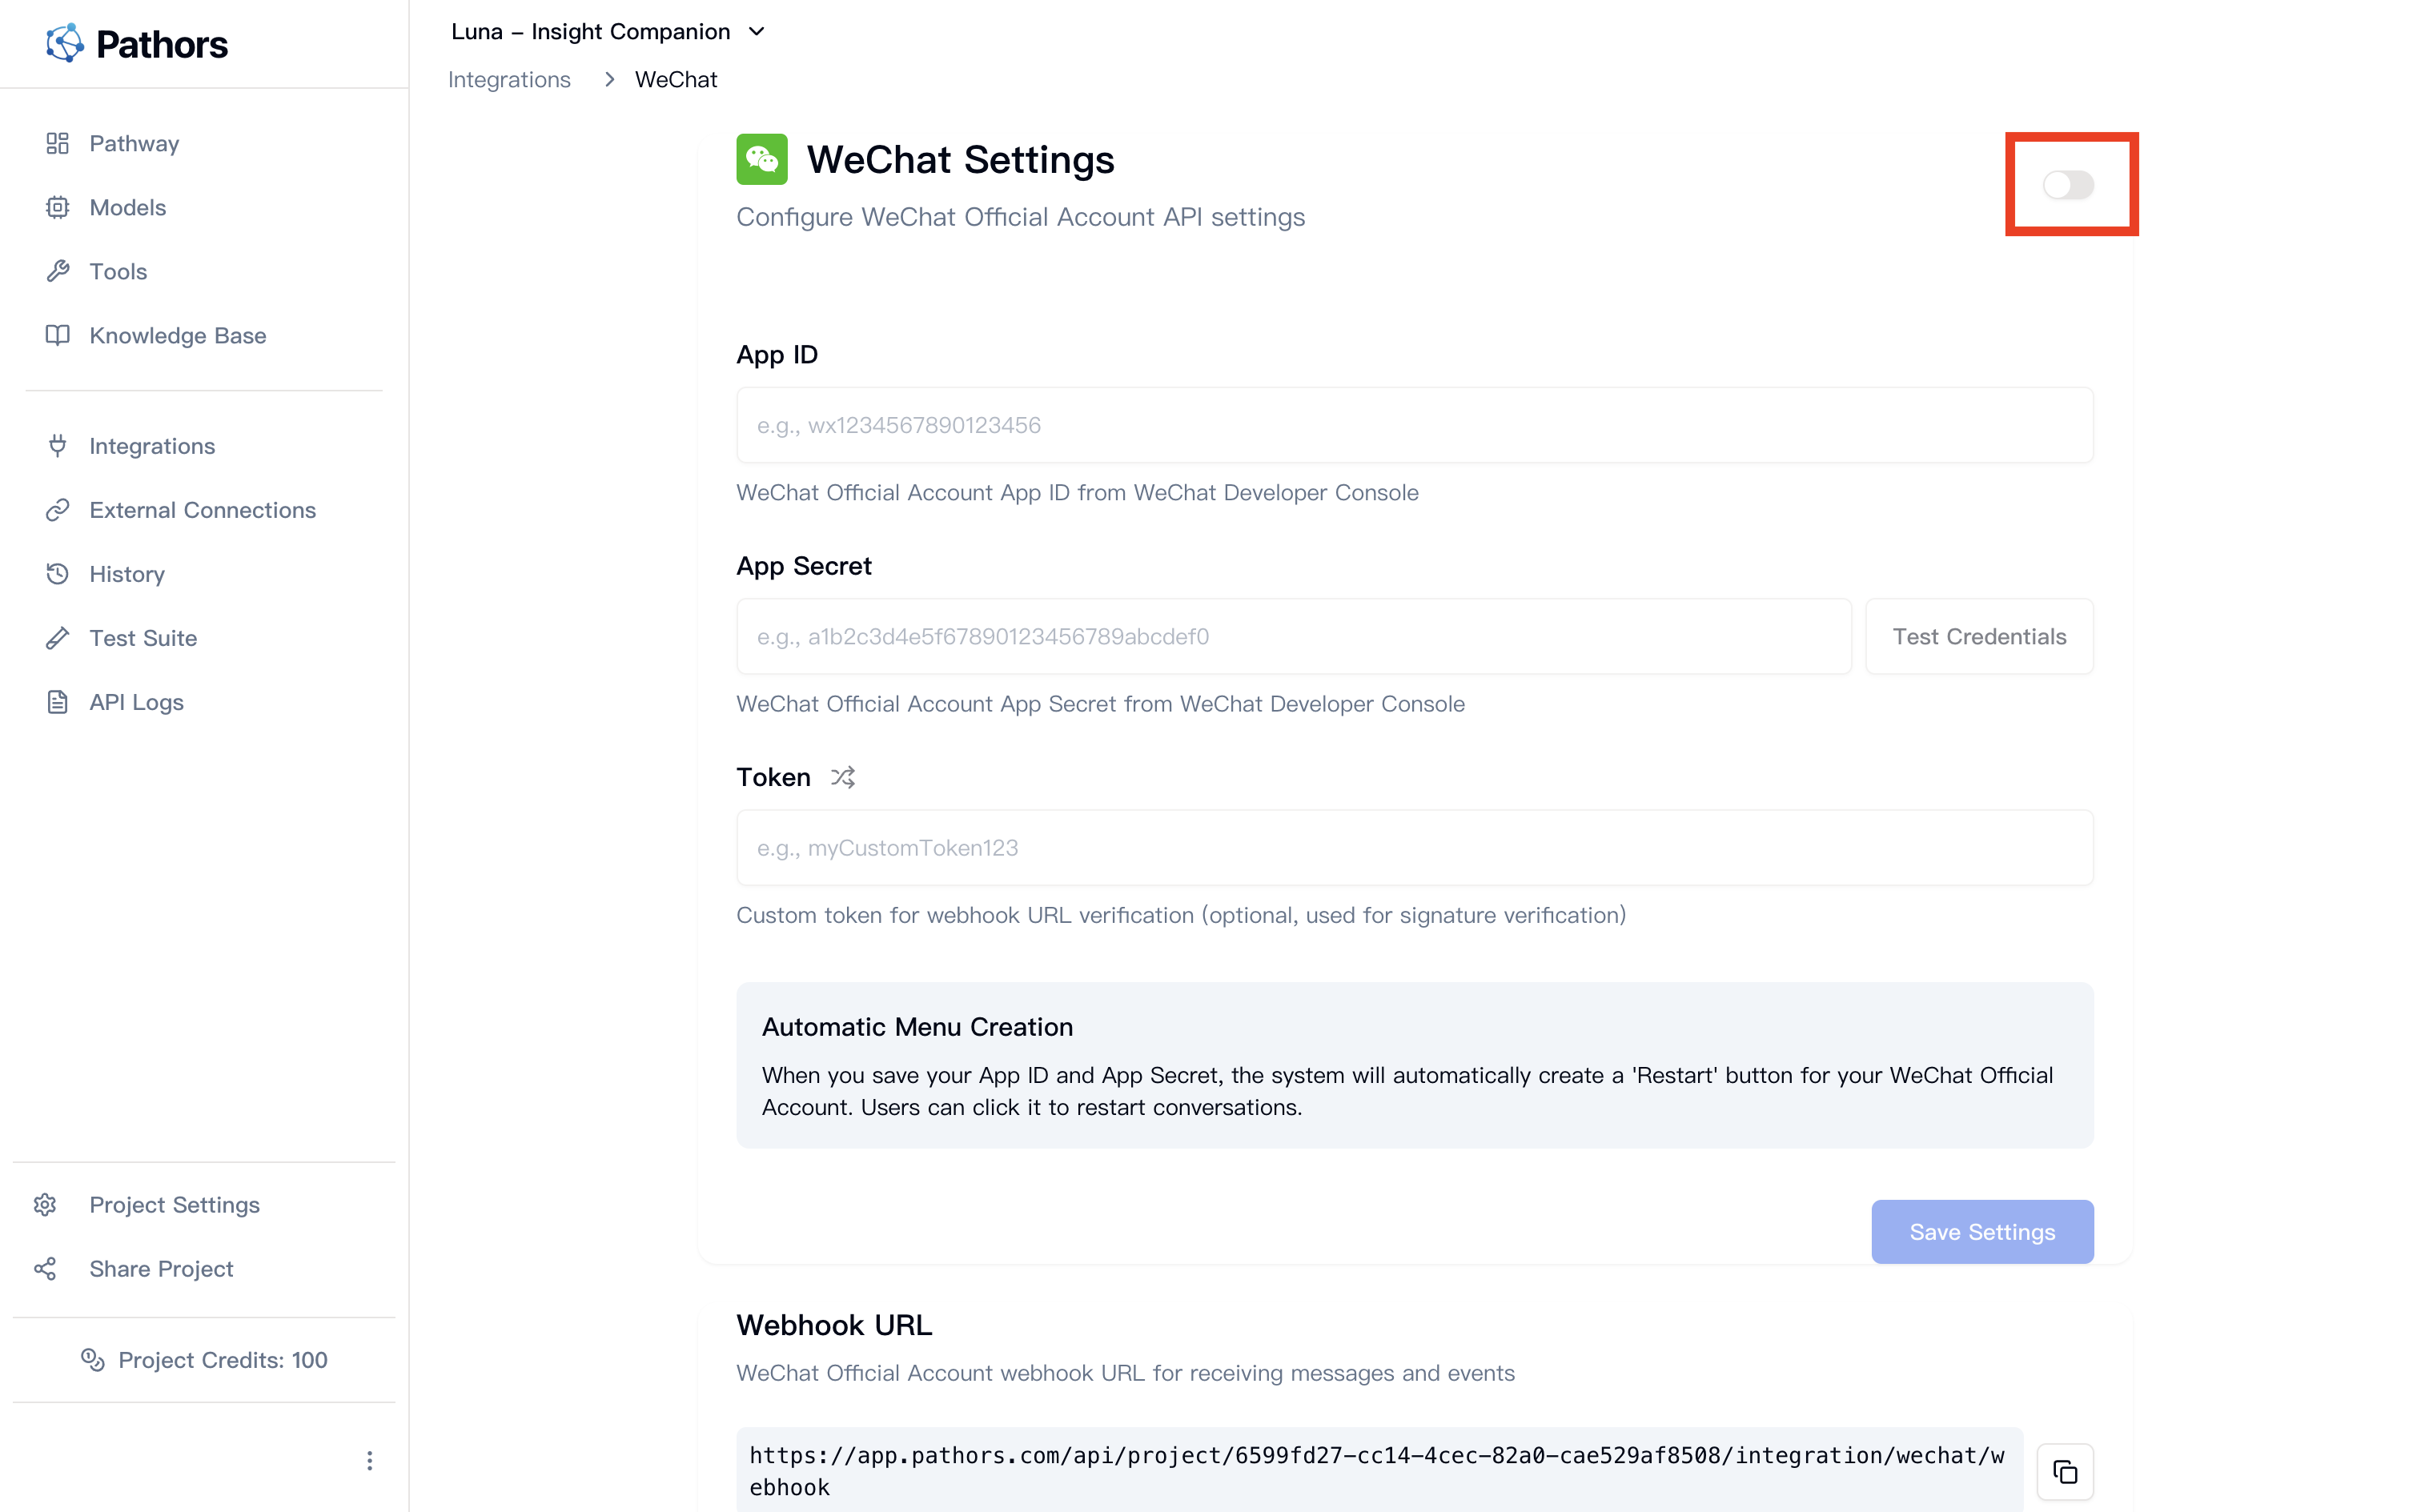Click the WeChat green logo icon

pyautogui.click(x=762, y=158)
